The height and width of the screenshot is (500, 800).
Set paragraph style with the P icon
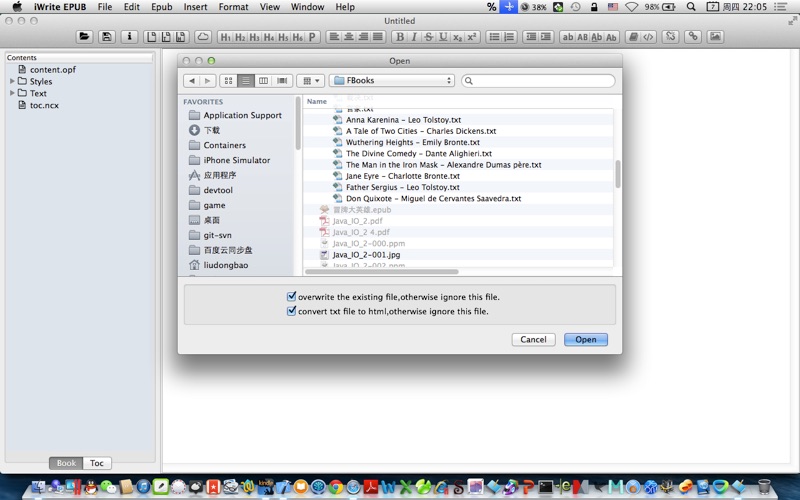[x=312, y=37]
